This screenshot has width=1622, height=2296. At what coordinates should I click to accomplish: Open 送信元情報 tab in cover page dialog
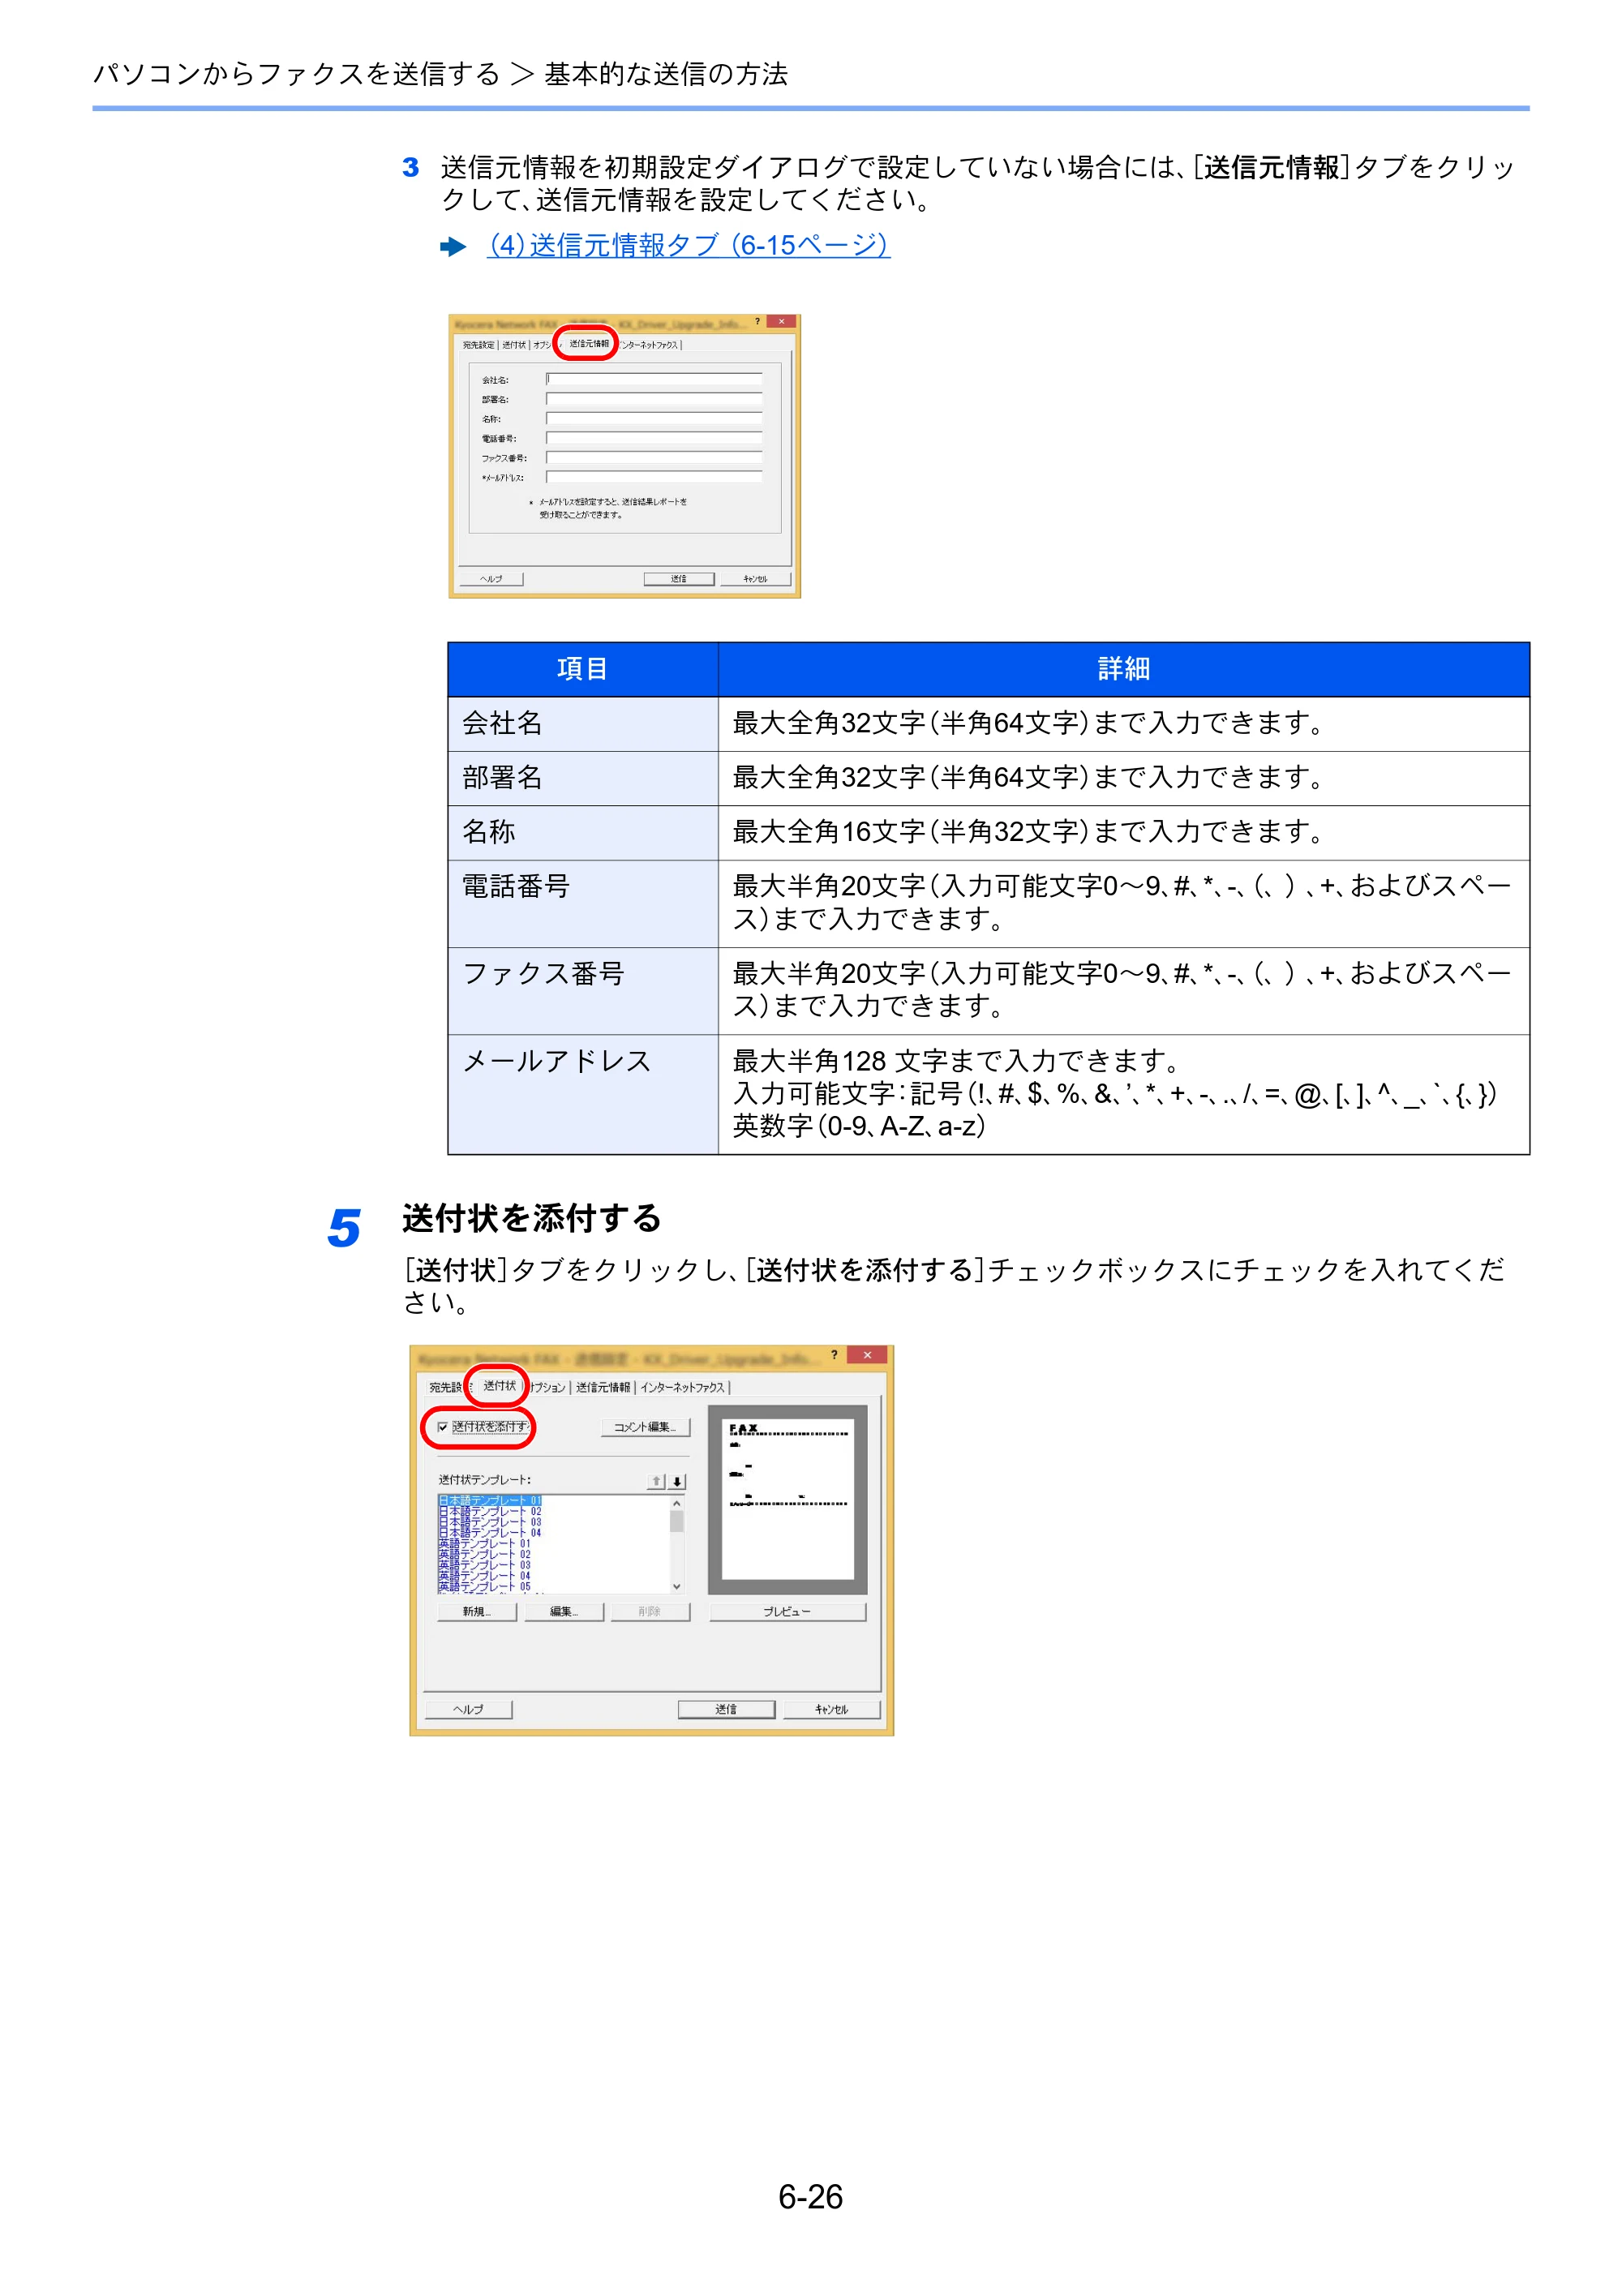(603, 1388)
